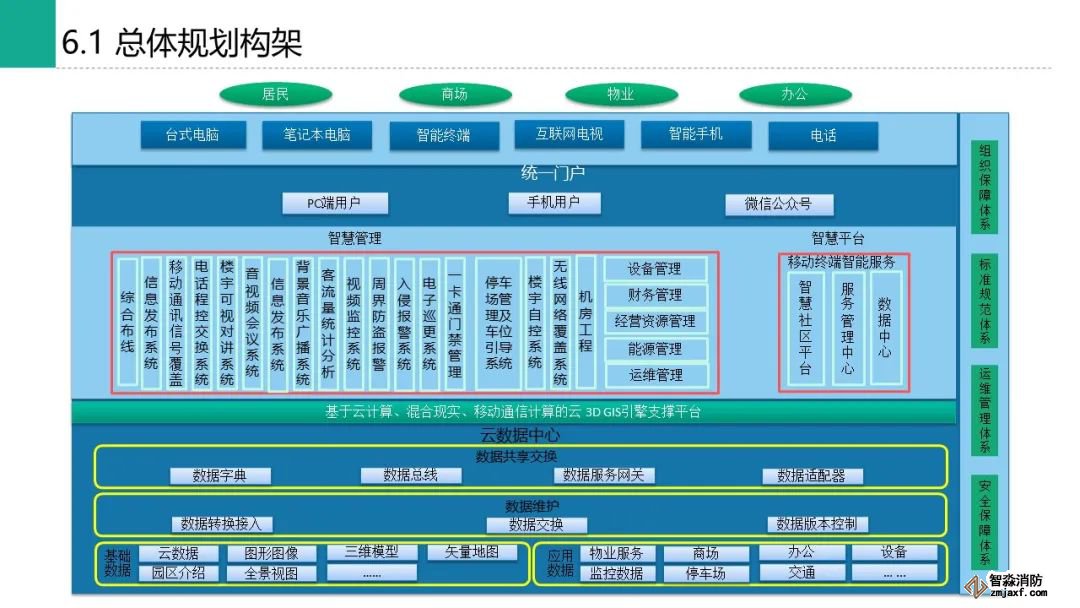The height and width of the screenshot is (608, 1080).
Task: Select the 服务管理中心 vertical box
Action: click(x=846, y=327)
